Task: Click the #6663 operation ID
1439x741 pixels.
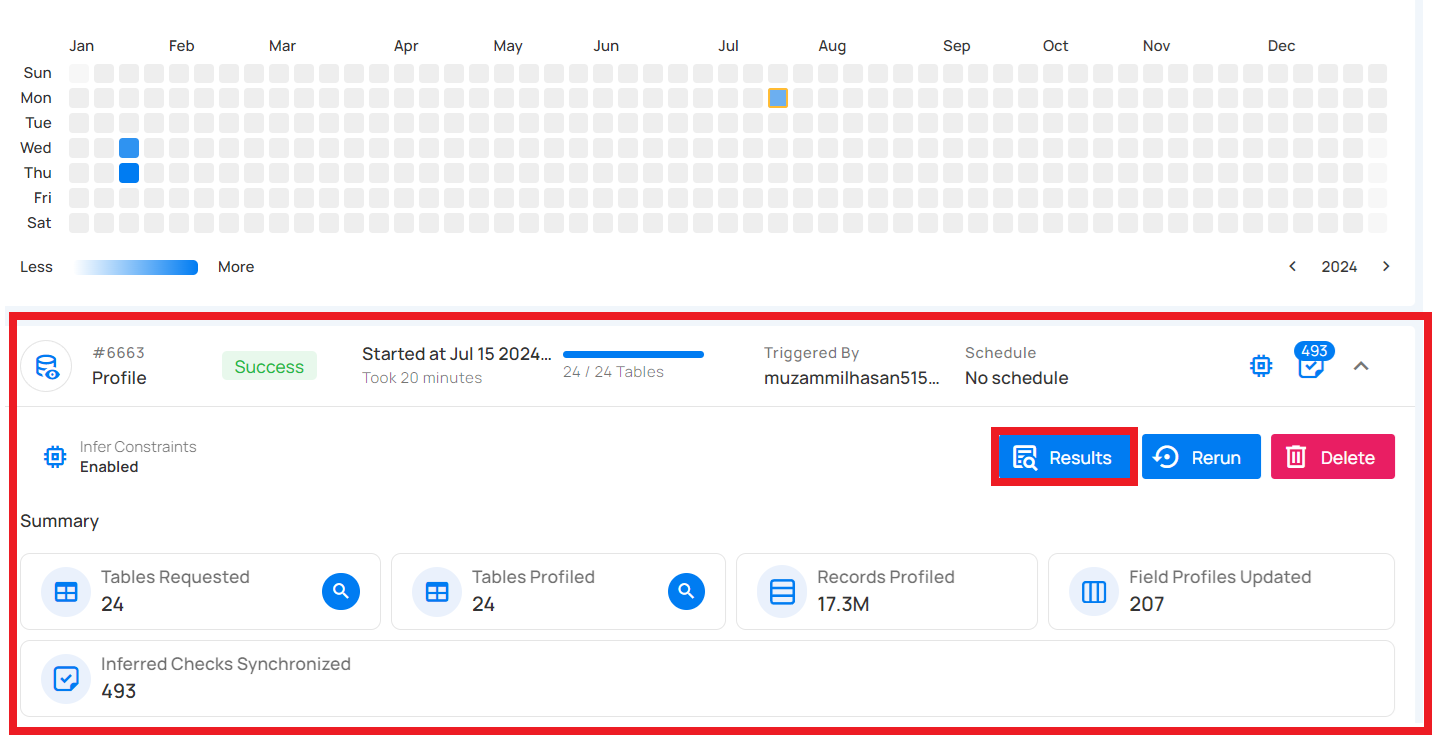Action: 118,353
